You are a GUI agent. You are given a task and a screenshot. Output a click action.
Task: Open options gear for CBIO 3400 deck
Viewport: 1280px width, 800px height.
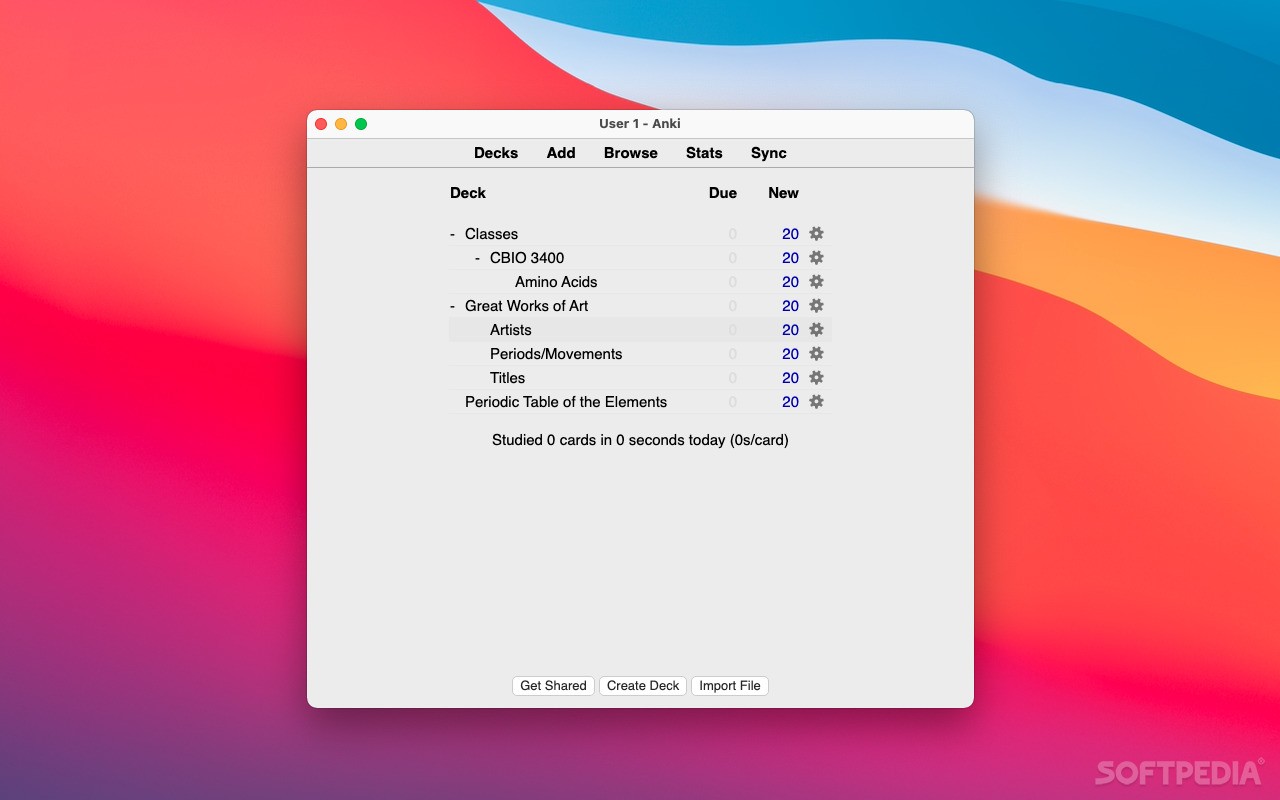(816, 257)
